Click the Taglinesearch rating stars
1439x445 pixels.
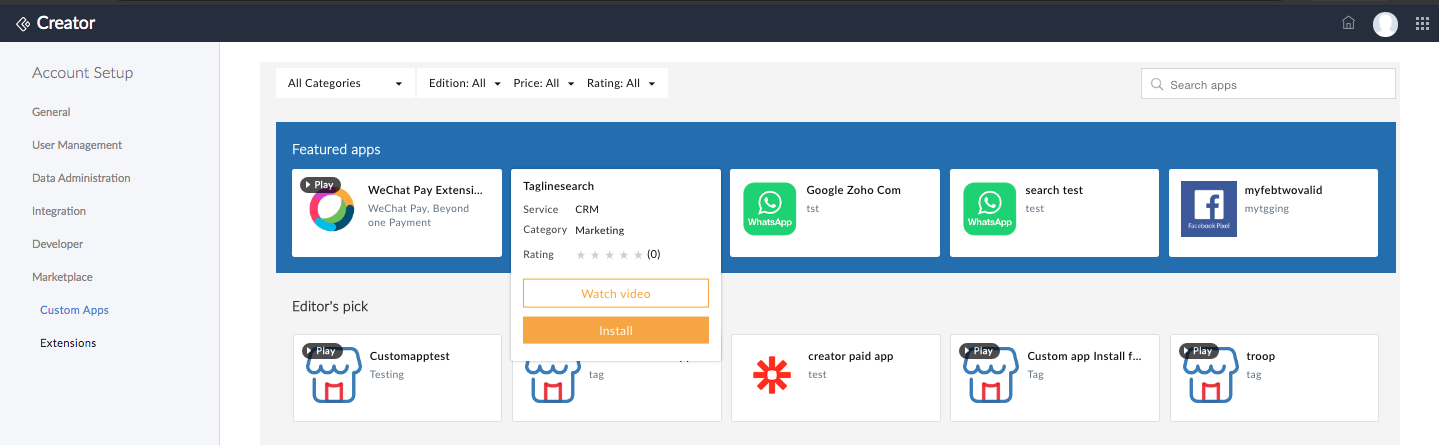coord(610,255)
